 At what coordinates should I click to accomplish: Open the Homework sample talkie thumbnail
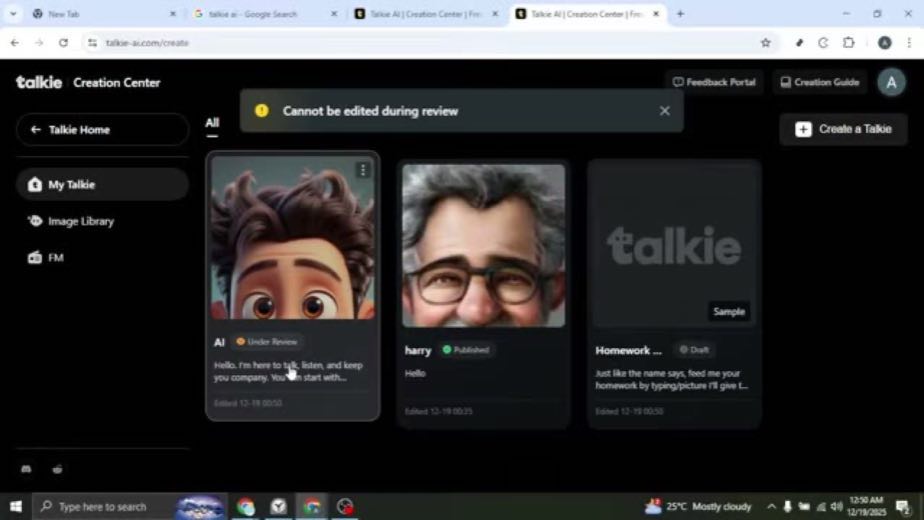pyautogui.click(x=674, y=245)
